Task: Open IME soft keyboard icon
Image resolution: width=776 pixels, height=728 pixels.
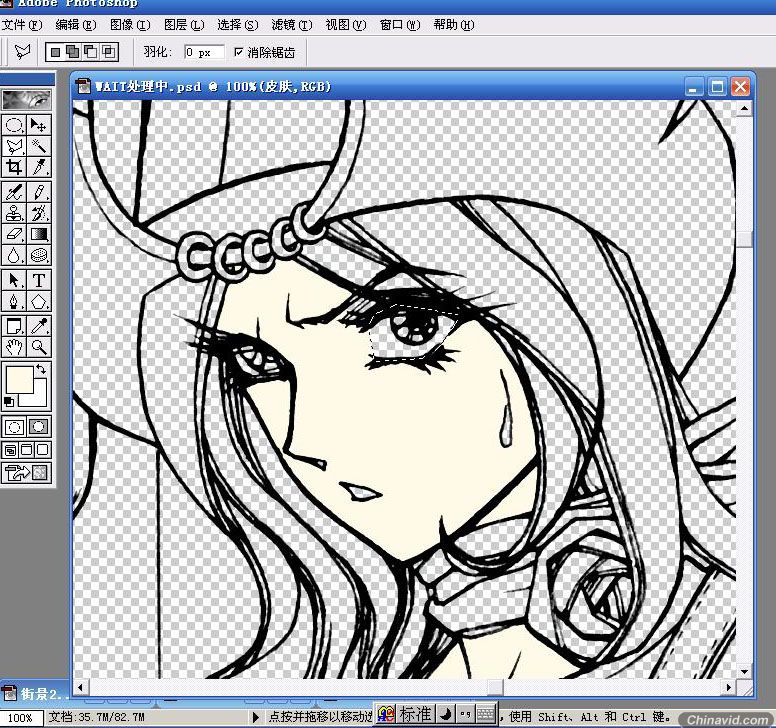Action: coord(485,714)
